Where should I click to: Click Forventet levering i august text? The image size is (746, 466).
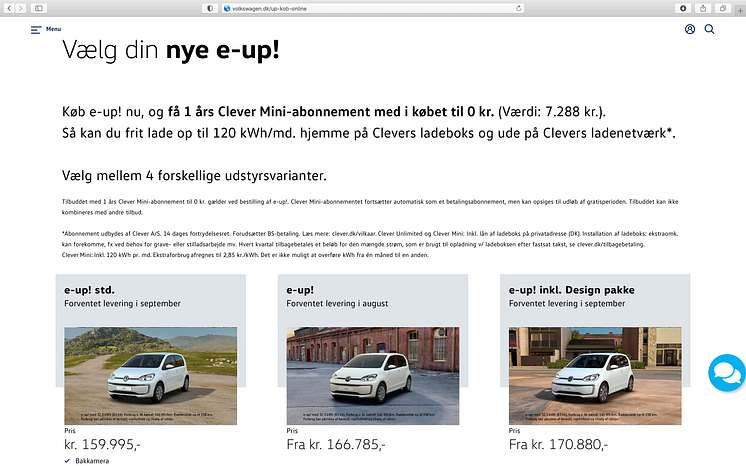click(337, 304)
